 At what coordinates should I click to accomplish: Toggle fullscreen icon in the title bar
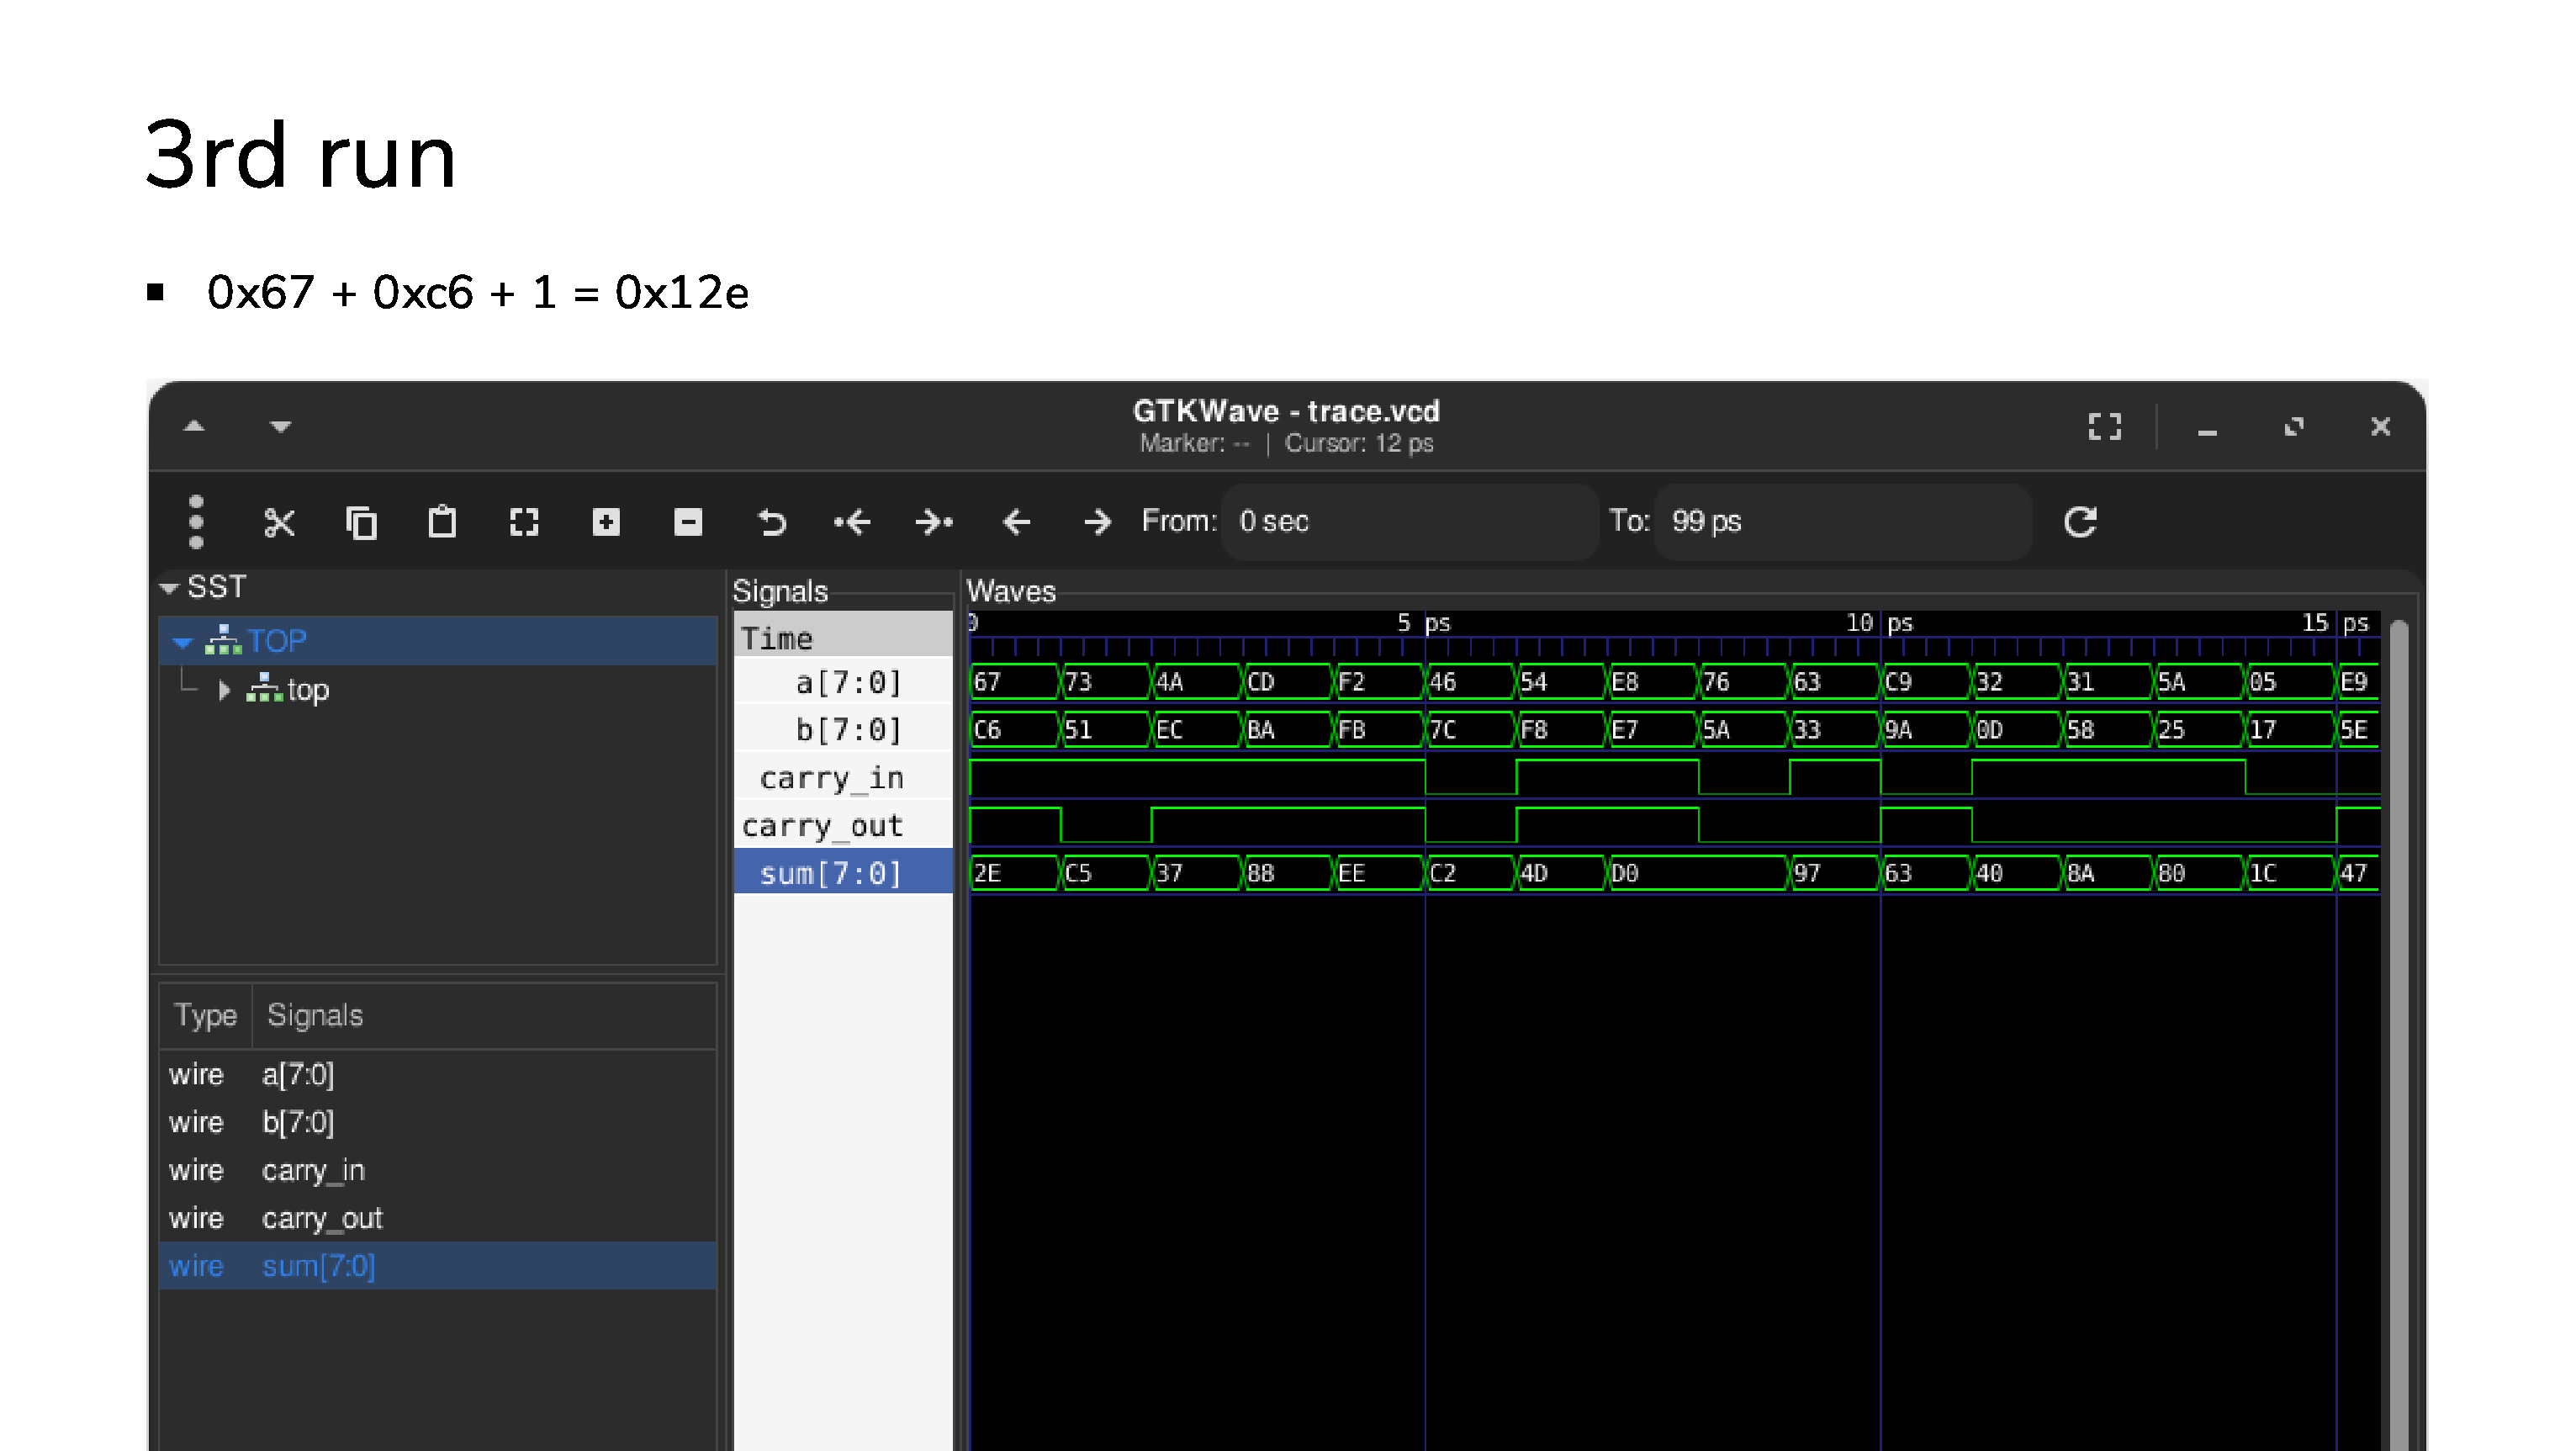2105,427
